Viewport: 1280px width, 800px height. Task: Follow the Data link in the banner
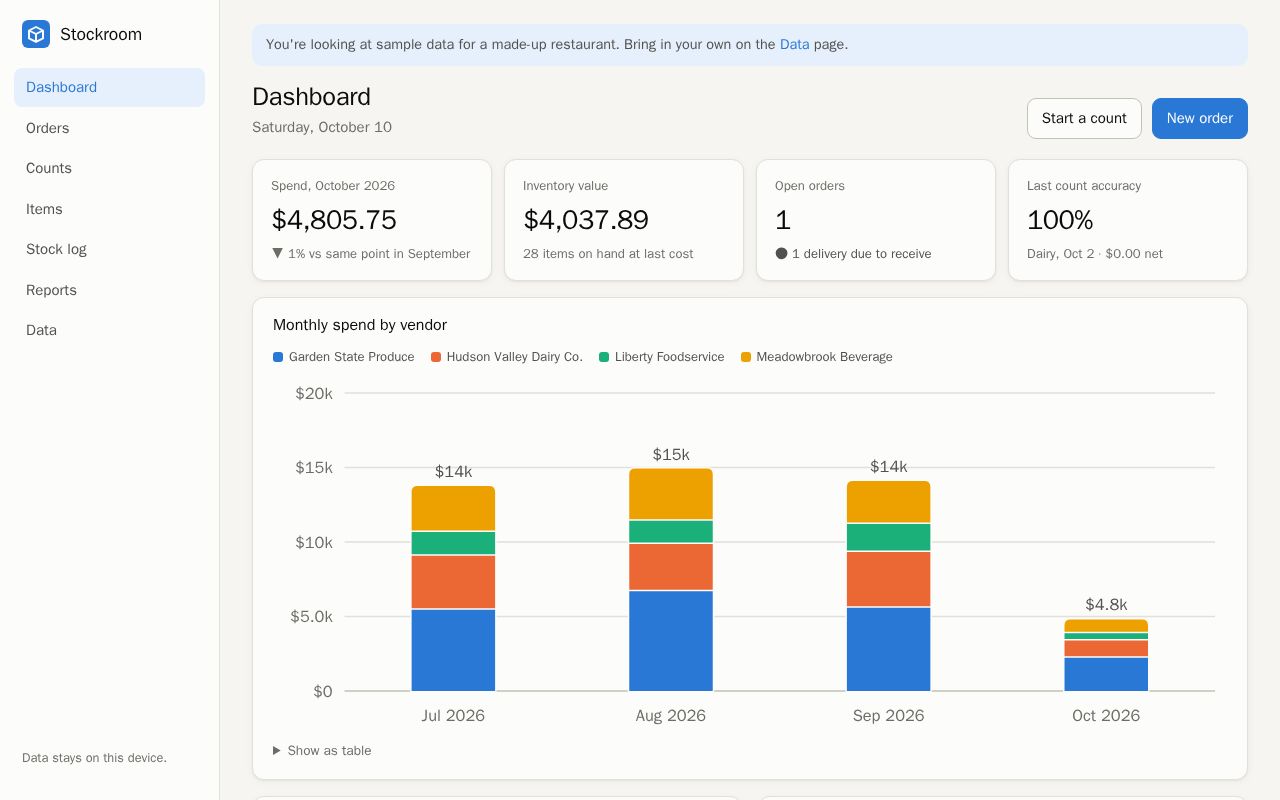[x=794, y=44]
